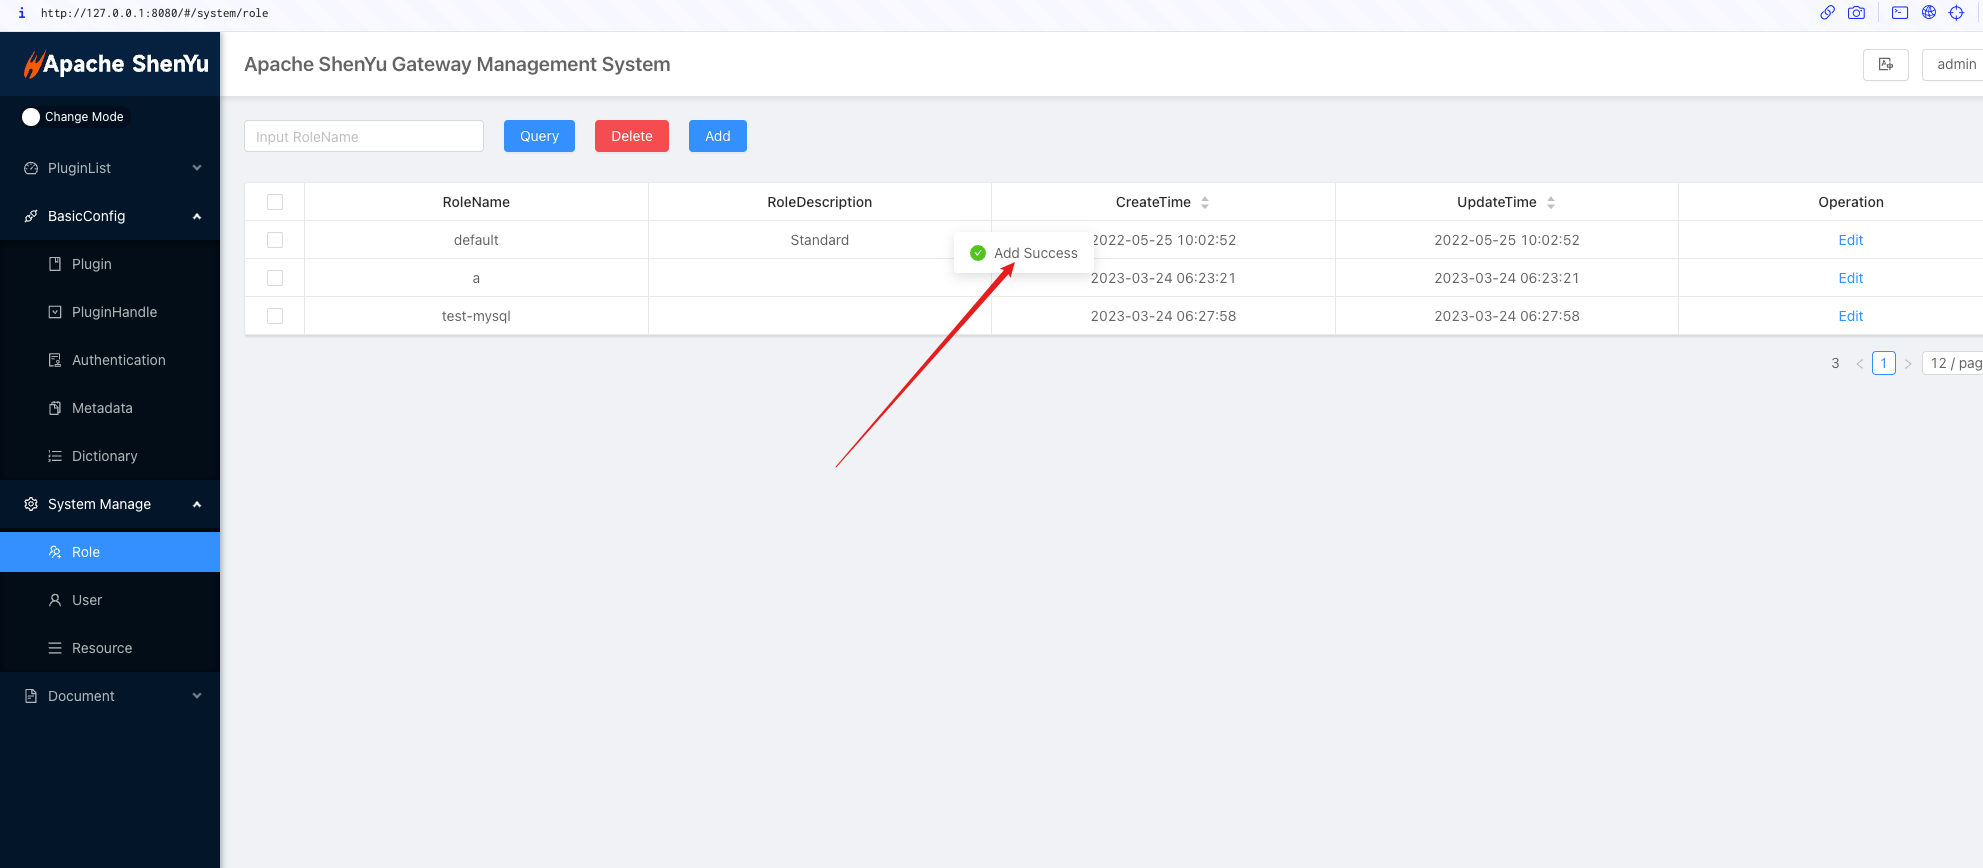Click the site info icon before URL
The height and width of the screenshot is (868, 1983).
tap(22, 13)
